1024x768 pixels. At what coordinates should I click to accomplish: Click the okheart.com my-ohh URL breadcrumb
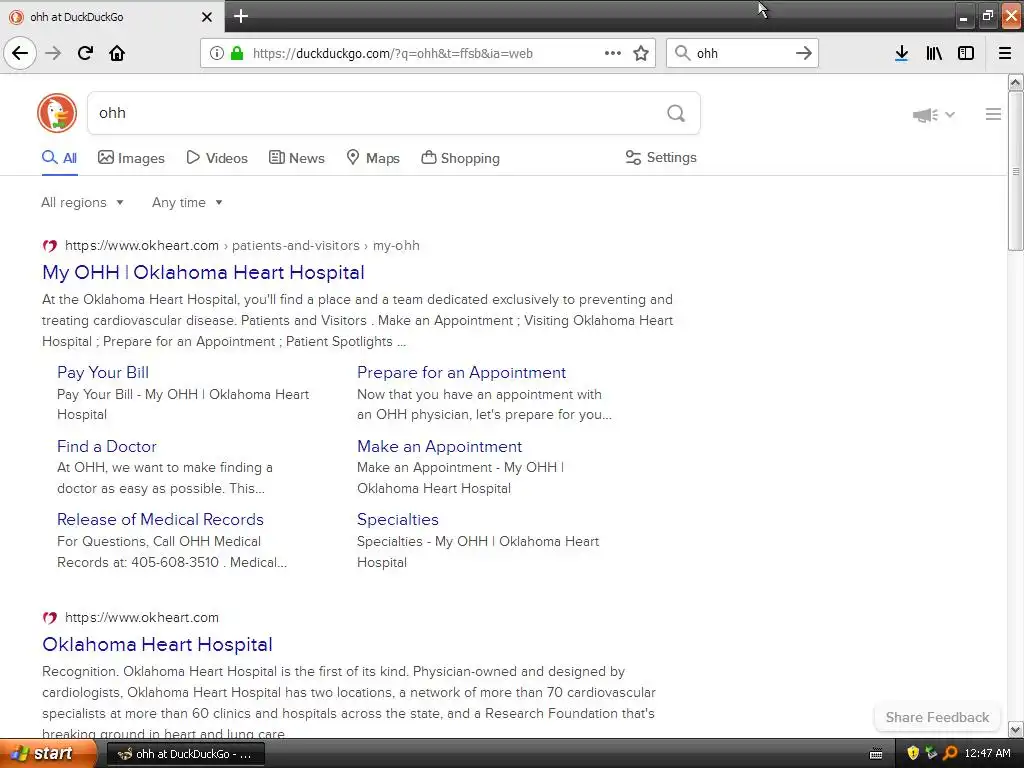(242, 246)
